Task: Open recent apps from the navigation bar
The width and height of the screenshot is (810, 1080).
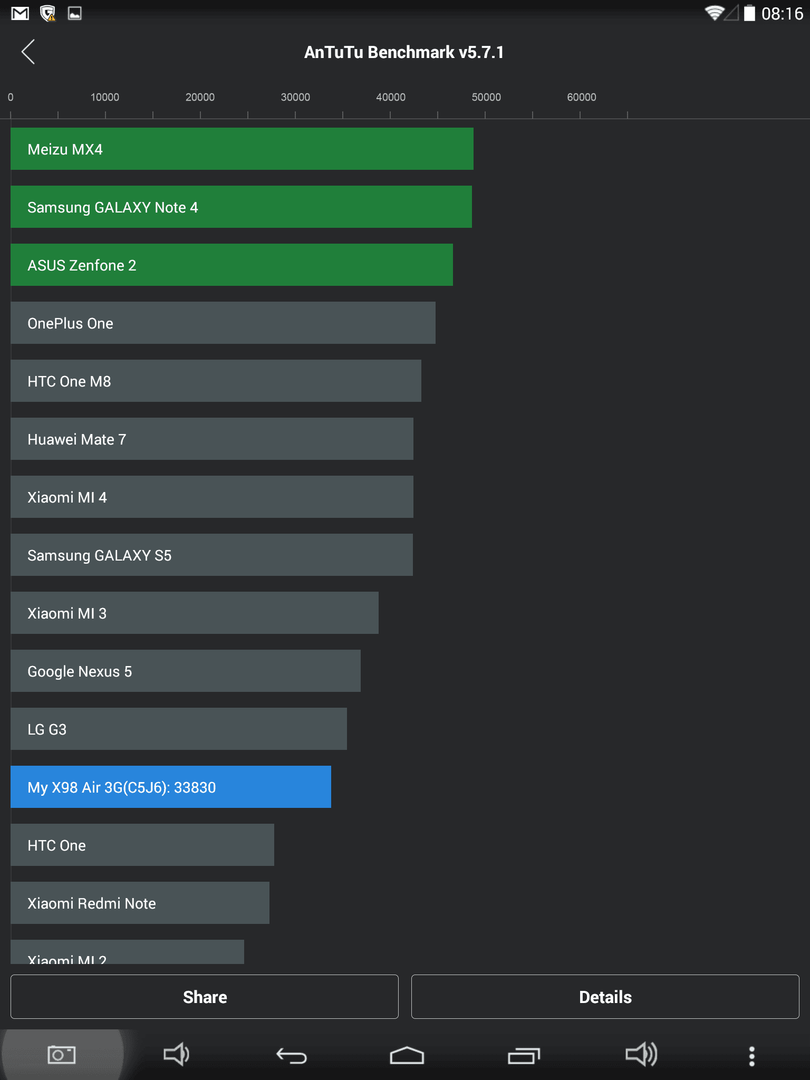Action: pyautogui.click(x=523, y=1055)
